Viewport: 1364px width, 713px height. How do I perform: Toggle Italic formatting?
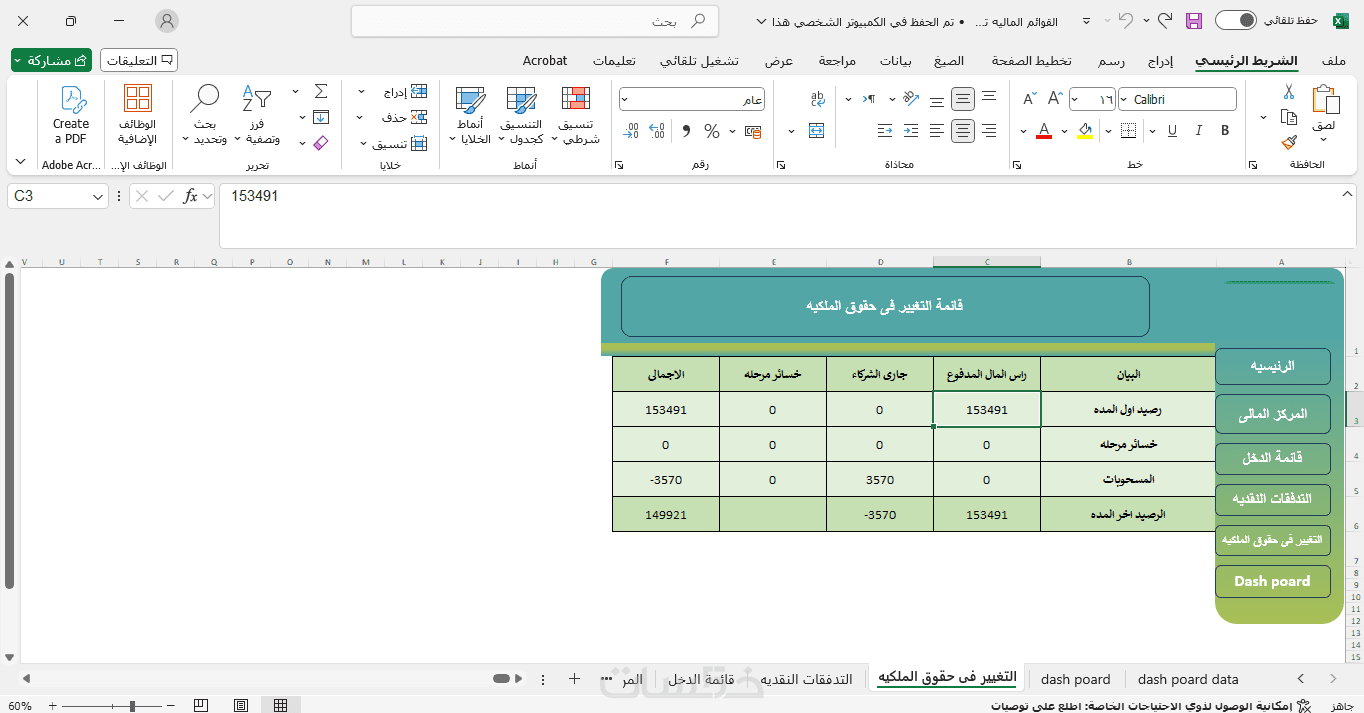click(x=1198, y=131)
